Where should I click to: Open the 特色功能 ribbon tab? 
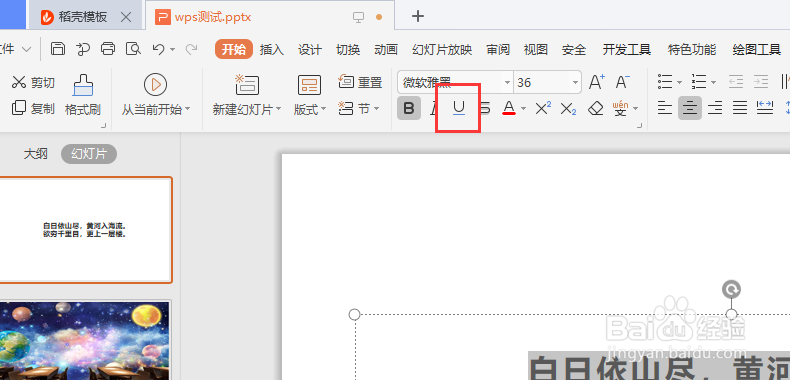[x=692, y=49]
